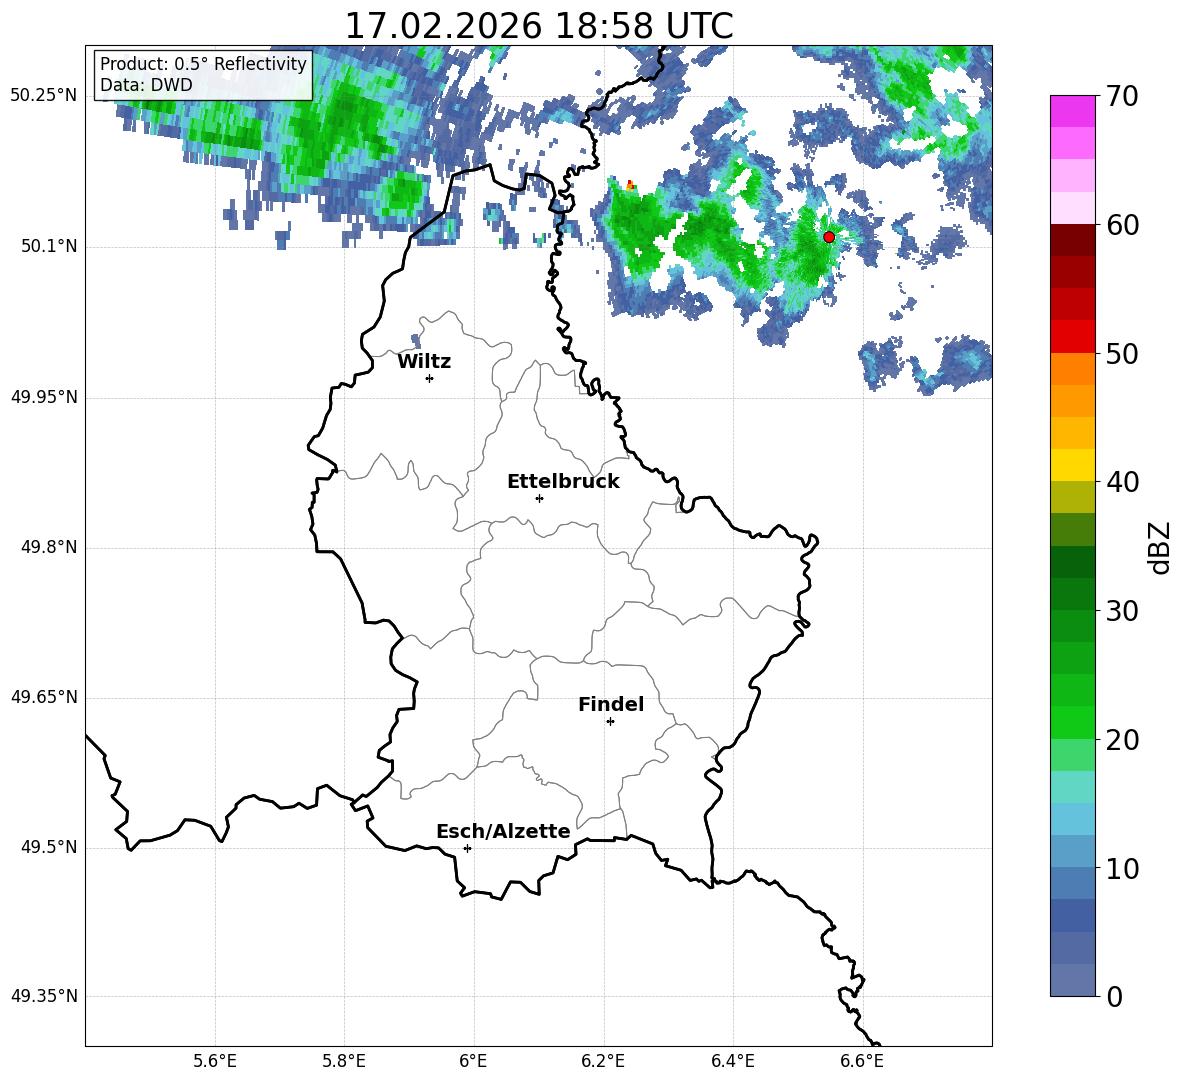This screenshot has height=1081, width=1184.
Task: Click the Ettelbruck city label
Action: 563,482
